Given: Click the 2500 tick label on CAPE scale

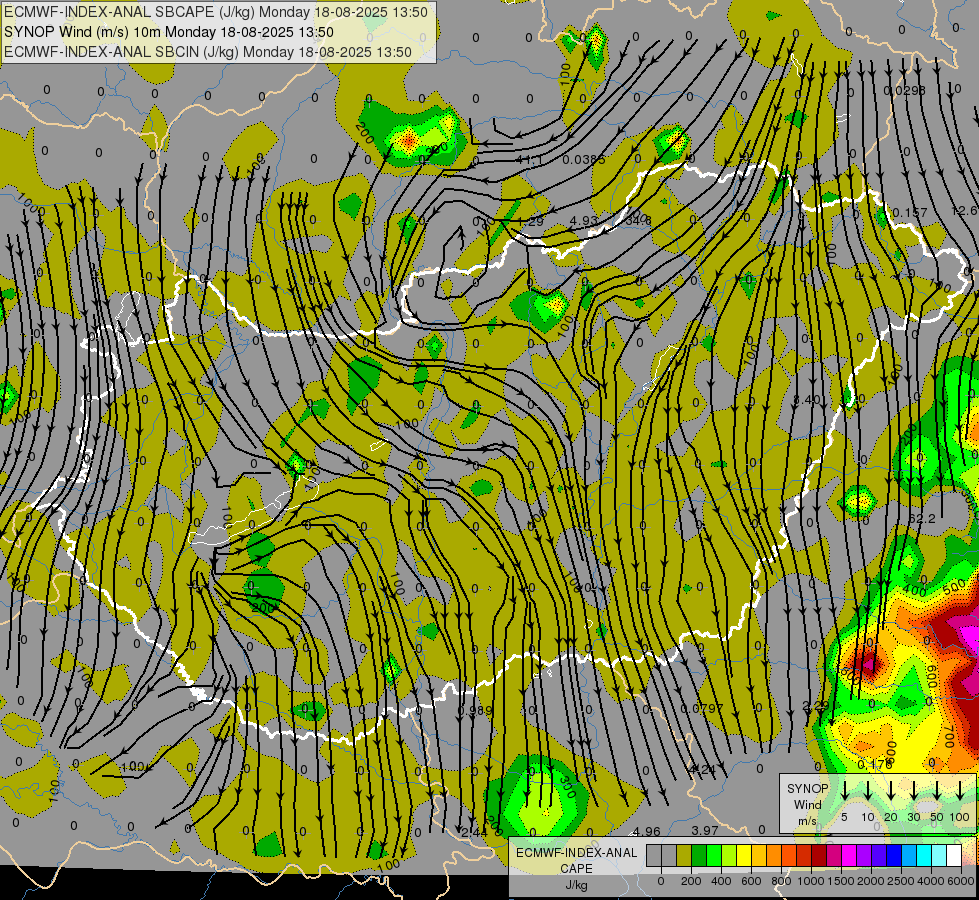Looking at the screenshot, I should point(901,881).
